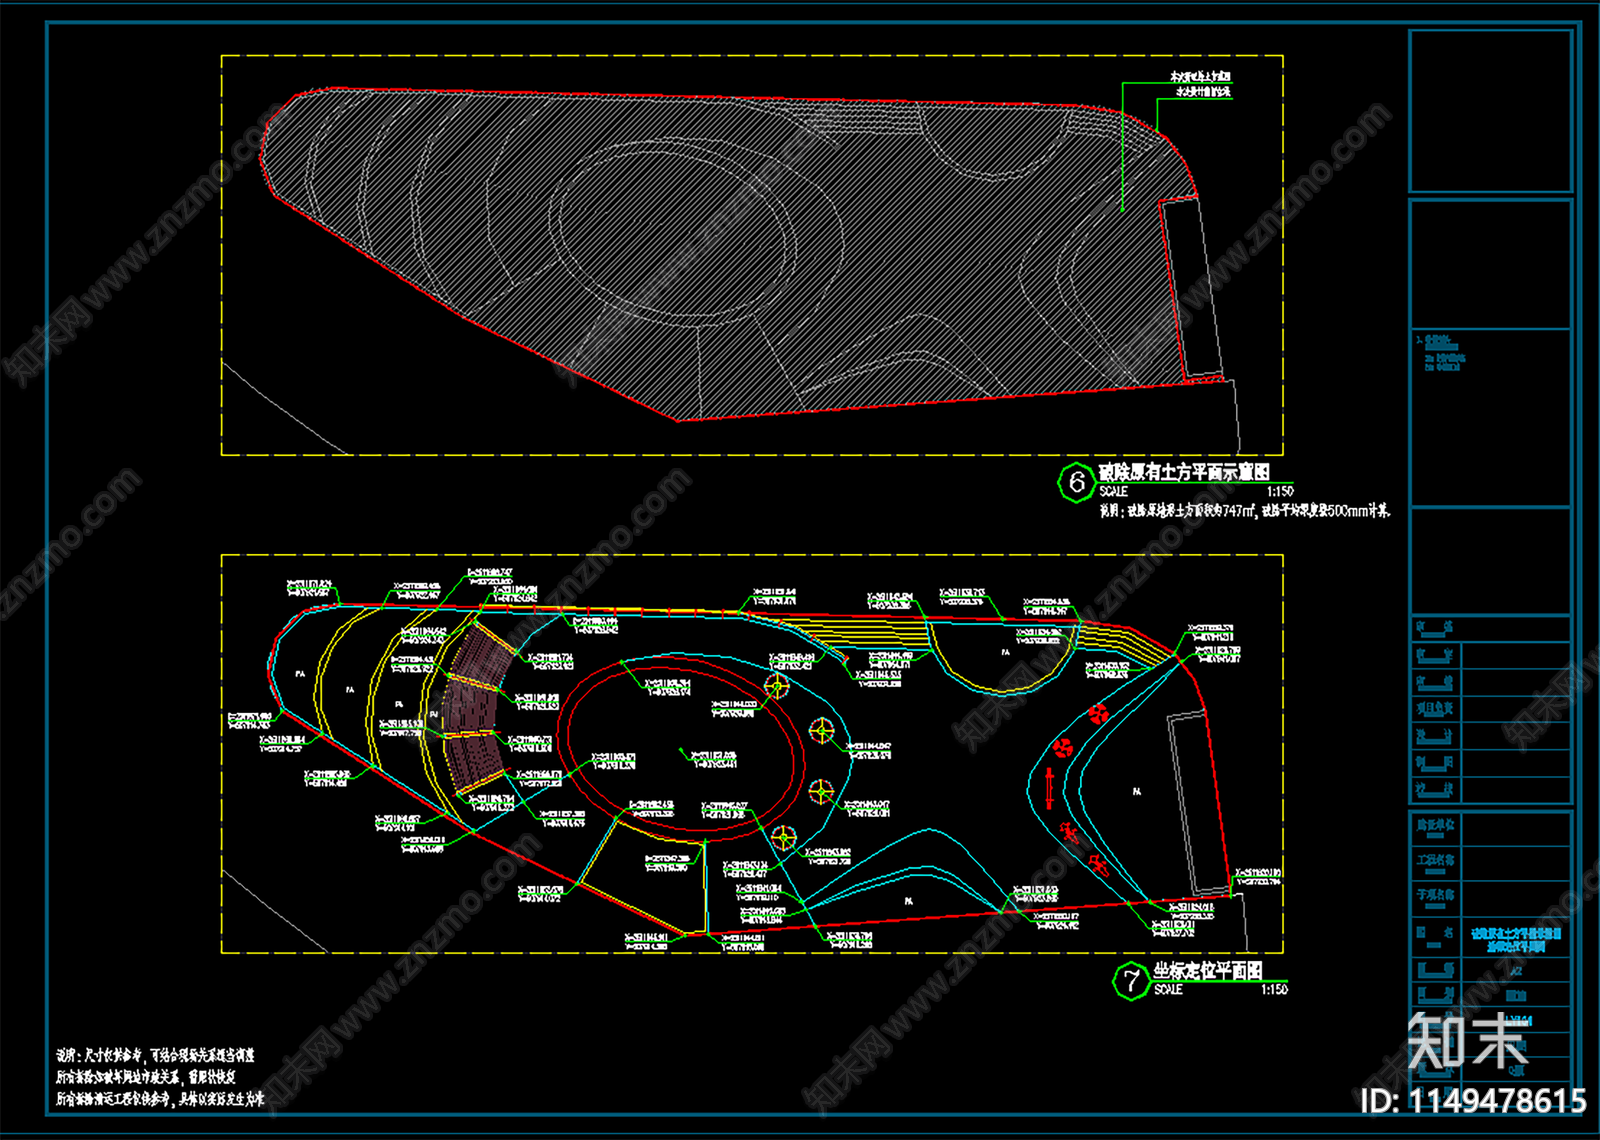This screenshot has height=1140, width=1600.
Task: Select the topmost tree symbol beside the red ellipse
Action: pos(777,685)
